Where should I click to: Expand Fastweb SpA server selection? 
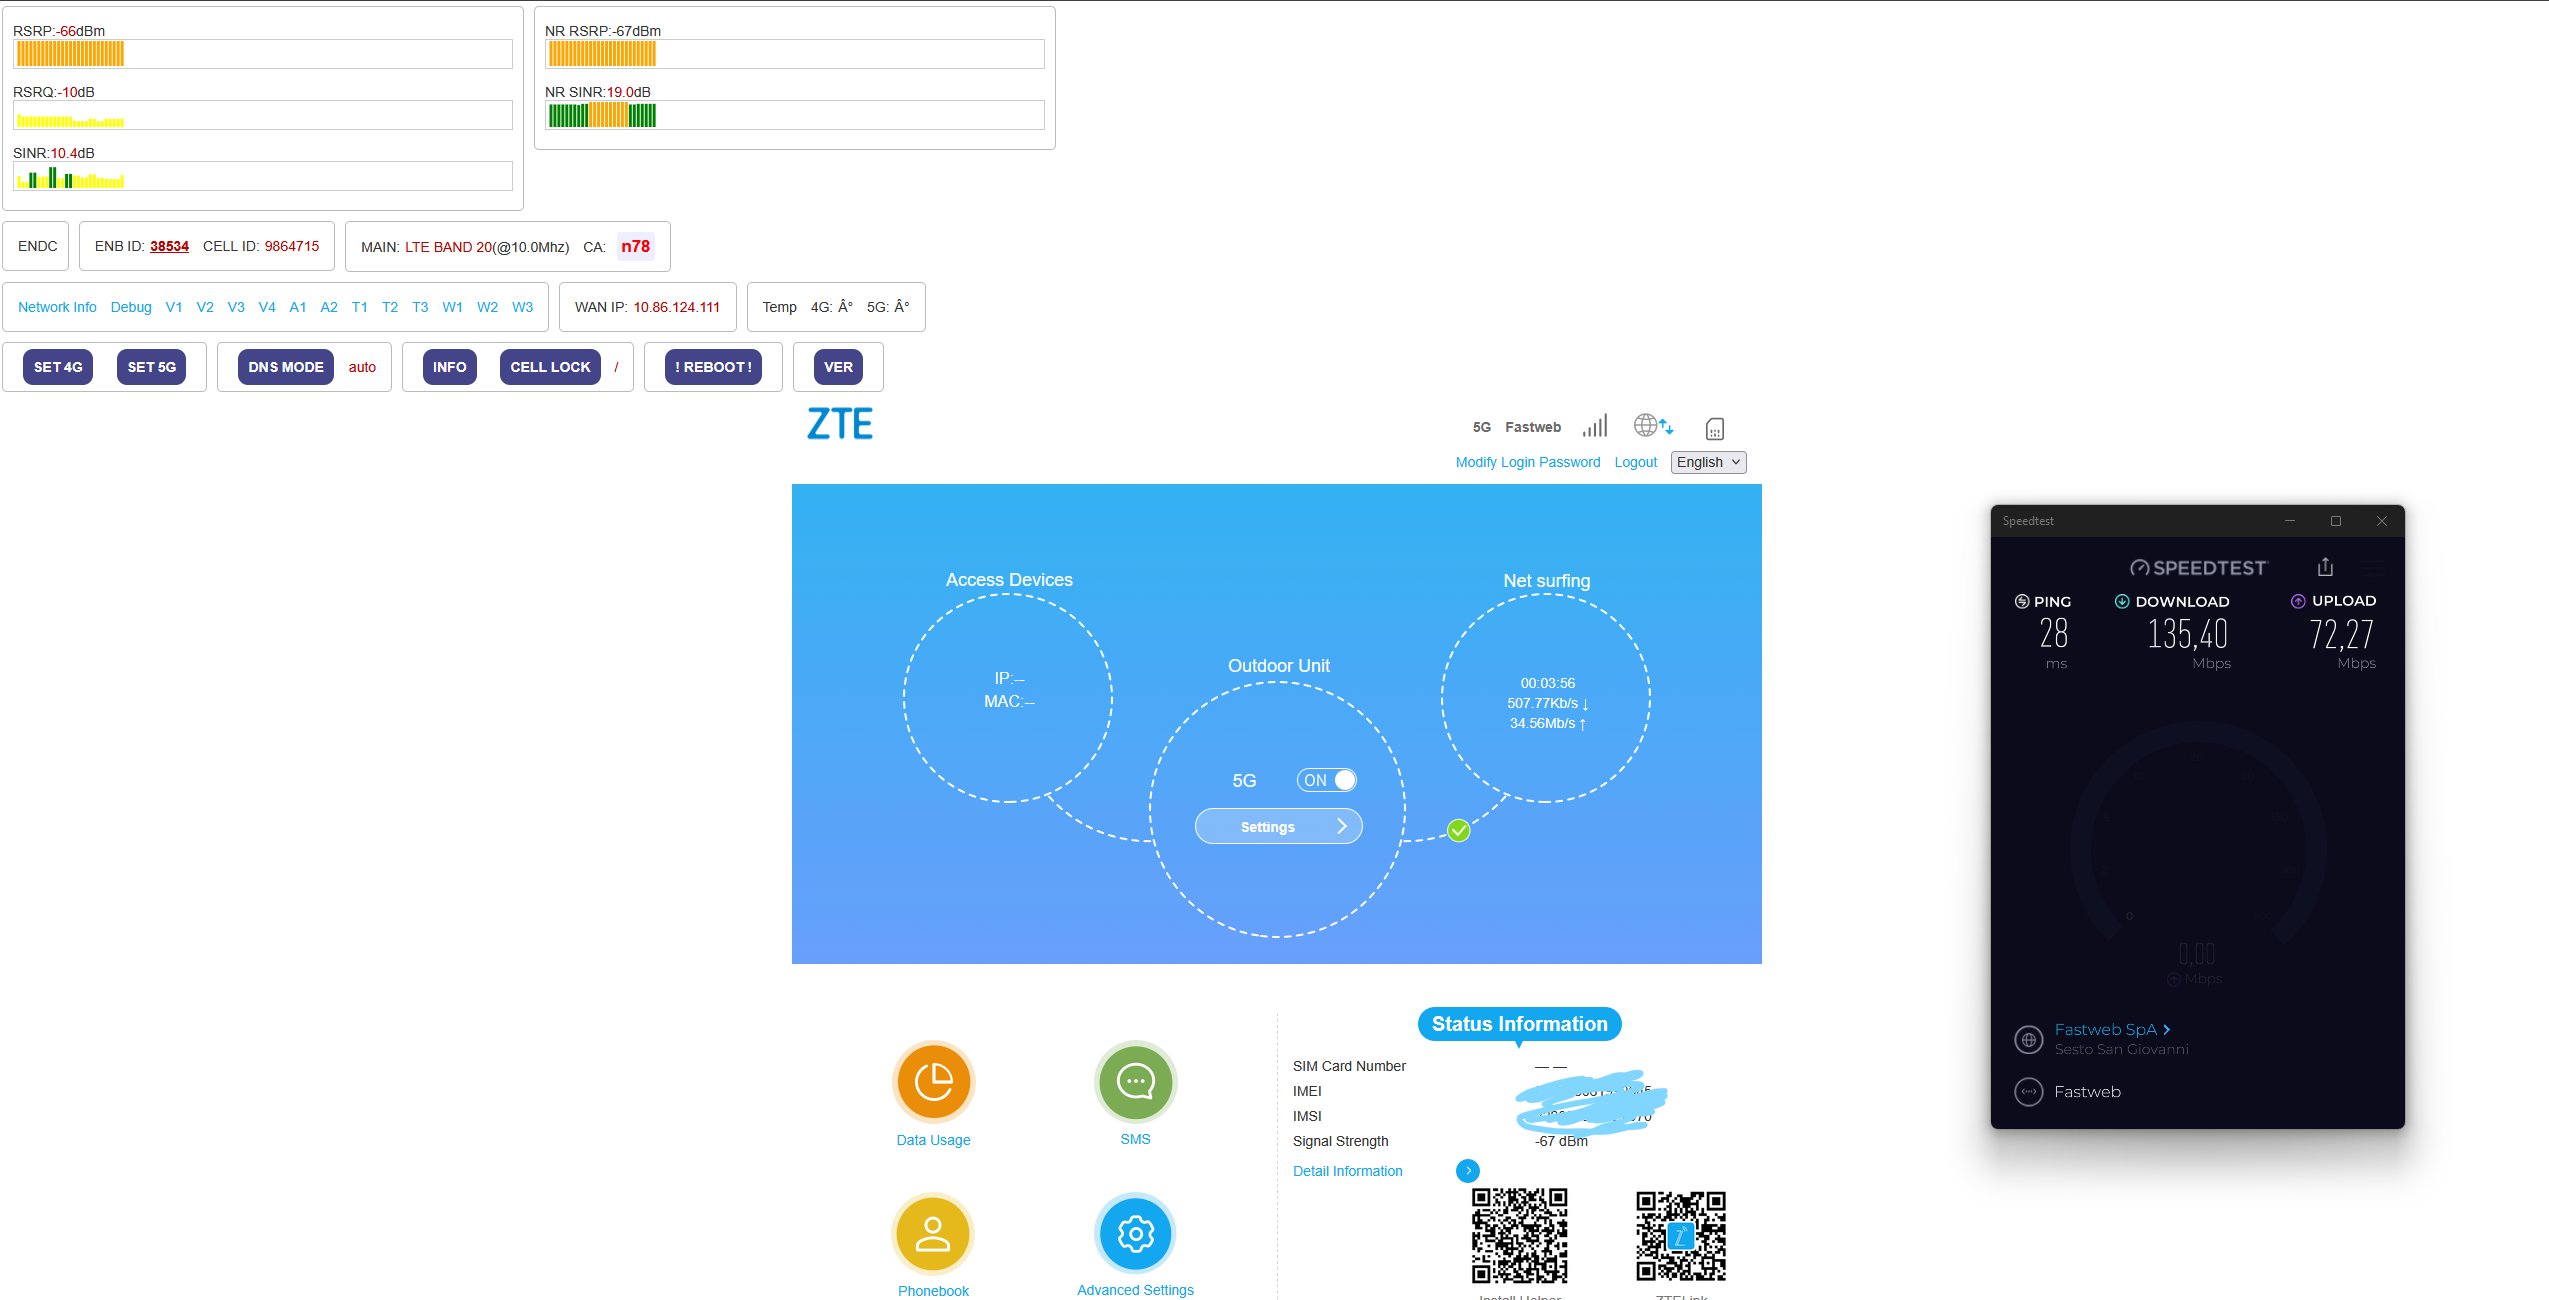click(x=2112, y=1030)
